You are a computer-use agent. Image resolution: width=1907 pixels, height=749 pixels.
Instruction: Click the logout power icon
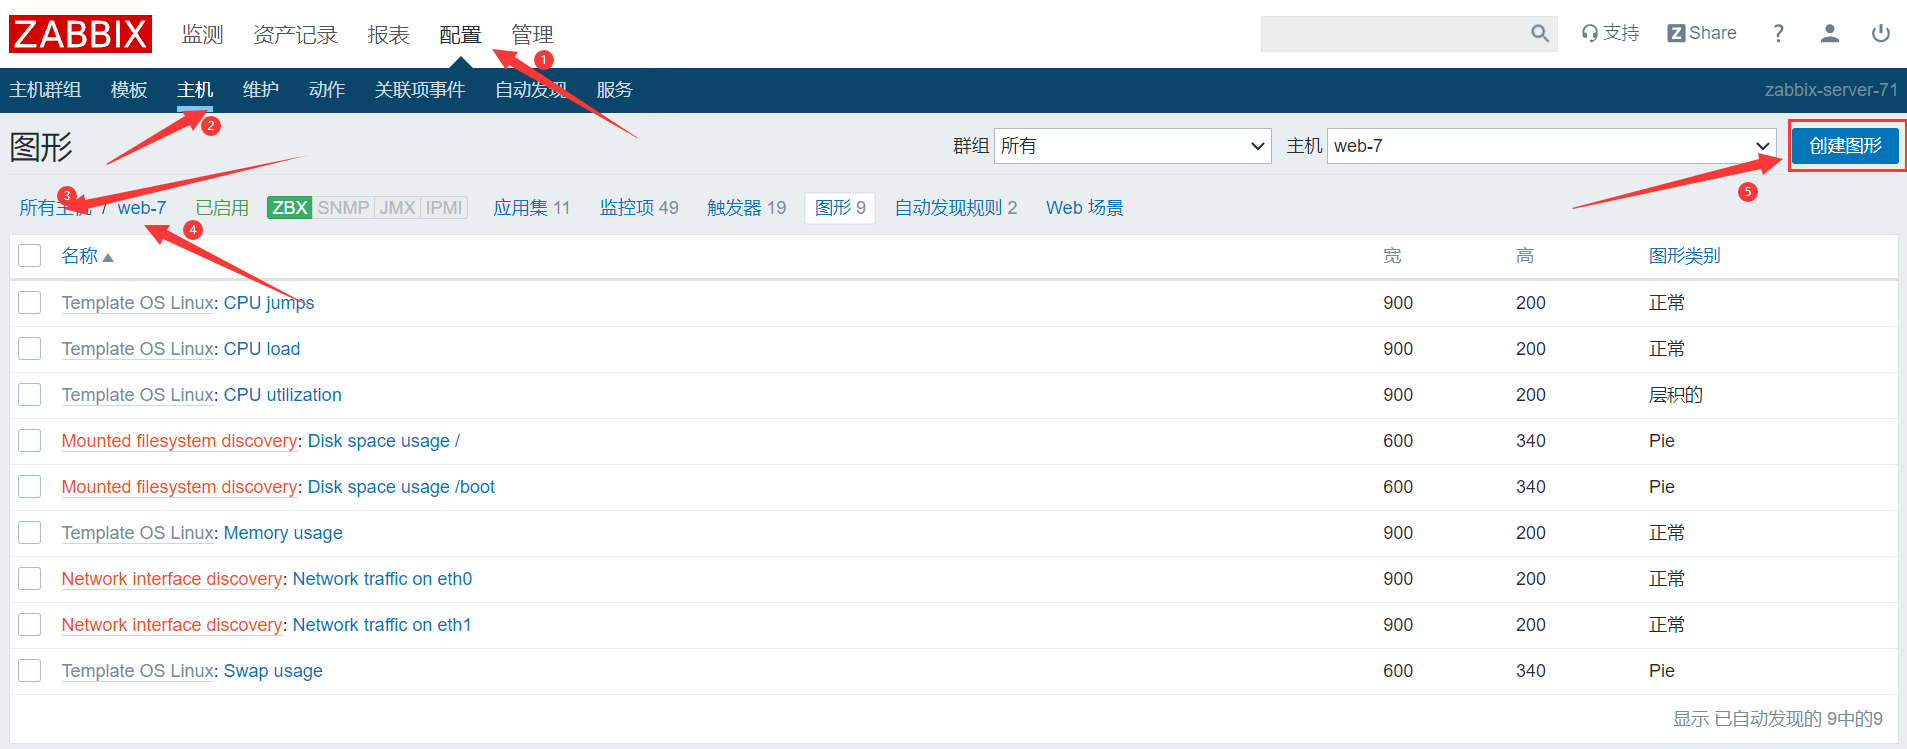tap(1881, 33)
